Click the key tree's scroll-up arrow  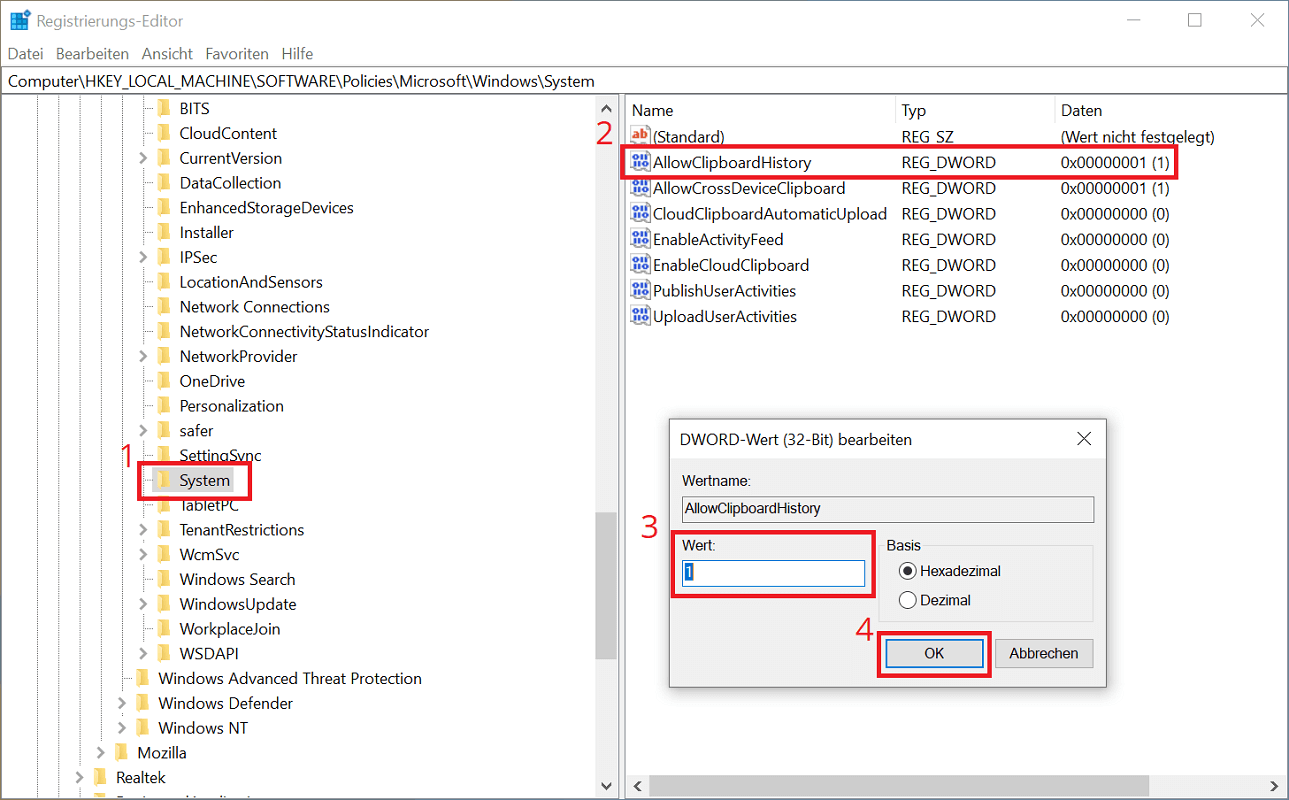[x=606, y=108]
